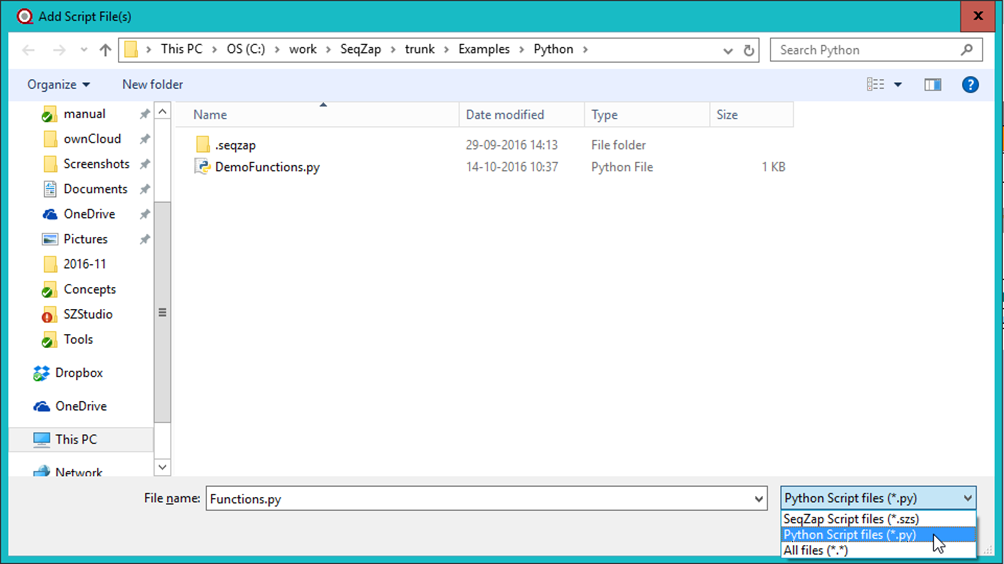Image resolution: width=1004 pixels, height=564 pixels.
Task: Choose Python Script files (*.py) option
Action: pos(878,535)
